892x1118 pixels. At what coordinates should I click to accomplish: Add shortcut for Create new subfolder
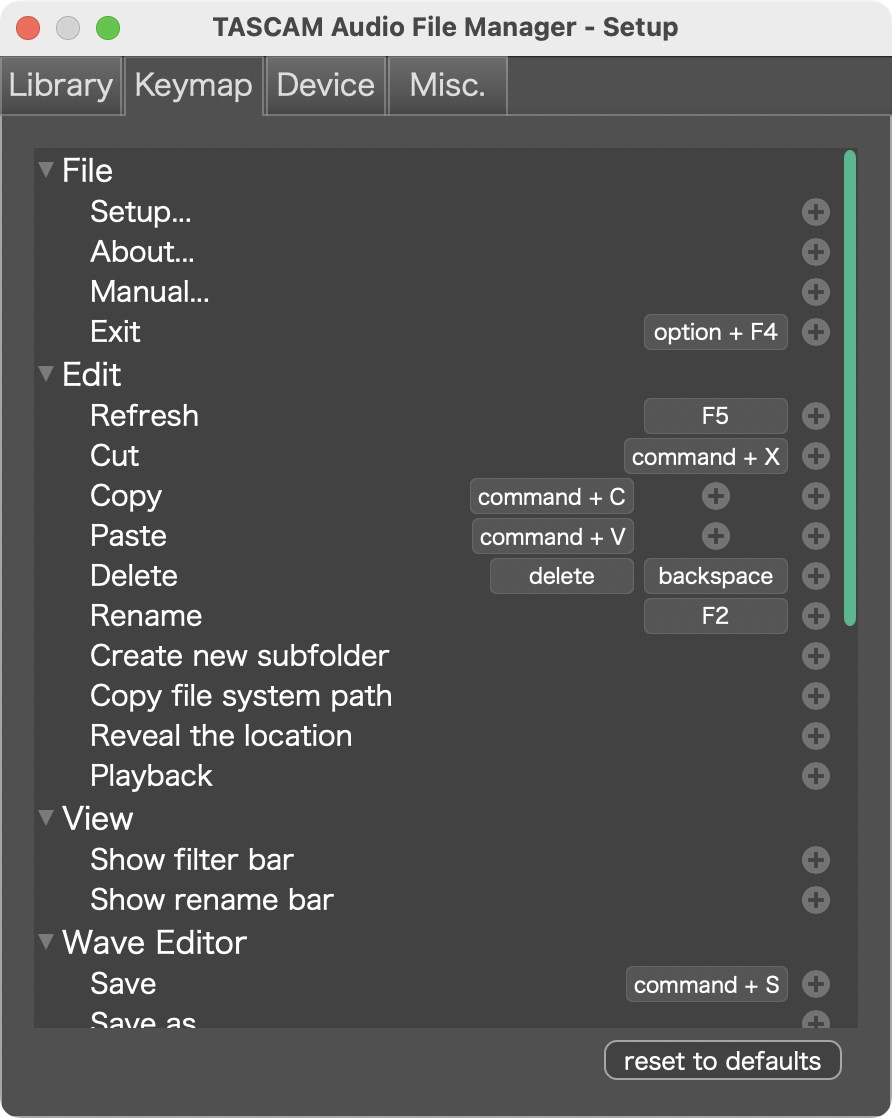tap(816, 656)
